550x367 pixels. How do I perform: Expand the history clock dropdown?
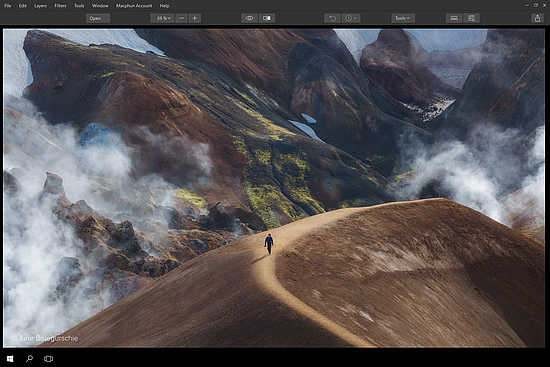click(x=351, y=18)
